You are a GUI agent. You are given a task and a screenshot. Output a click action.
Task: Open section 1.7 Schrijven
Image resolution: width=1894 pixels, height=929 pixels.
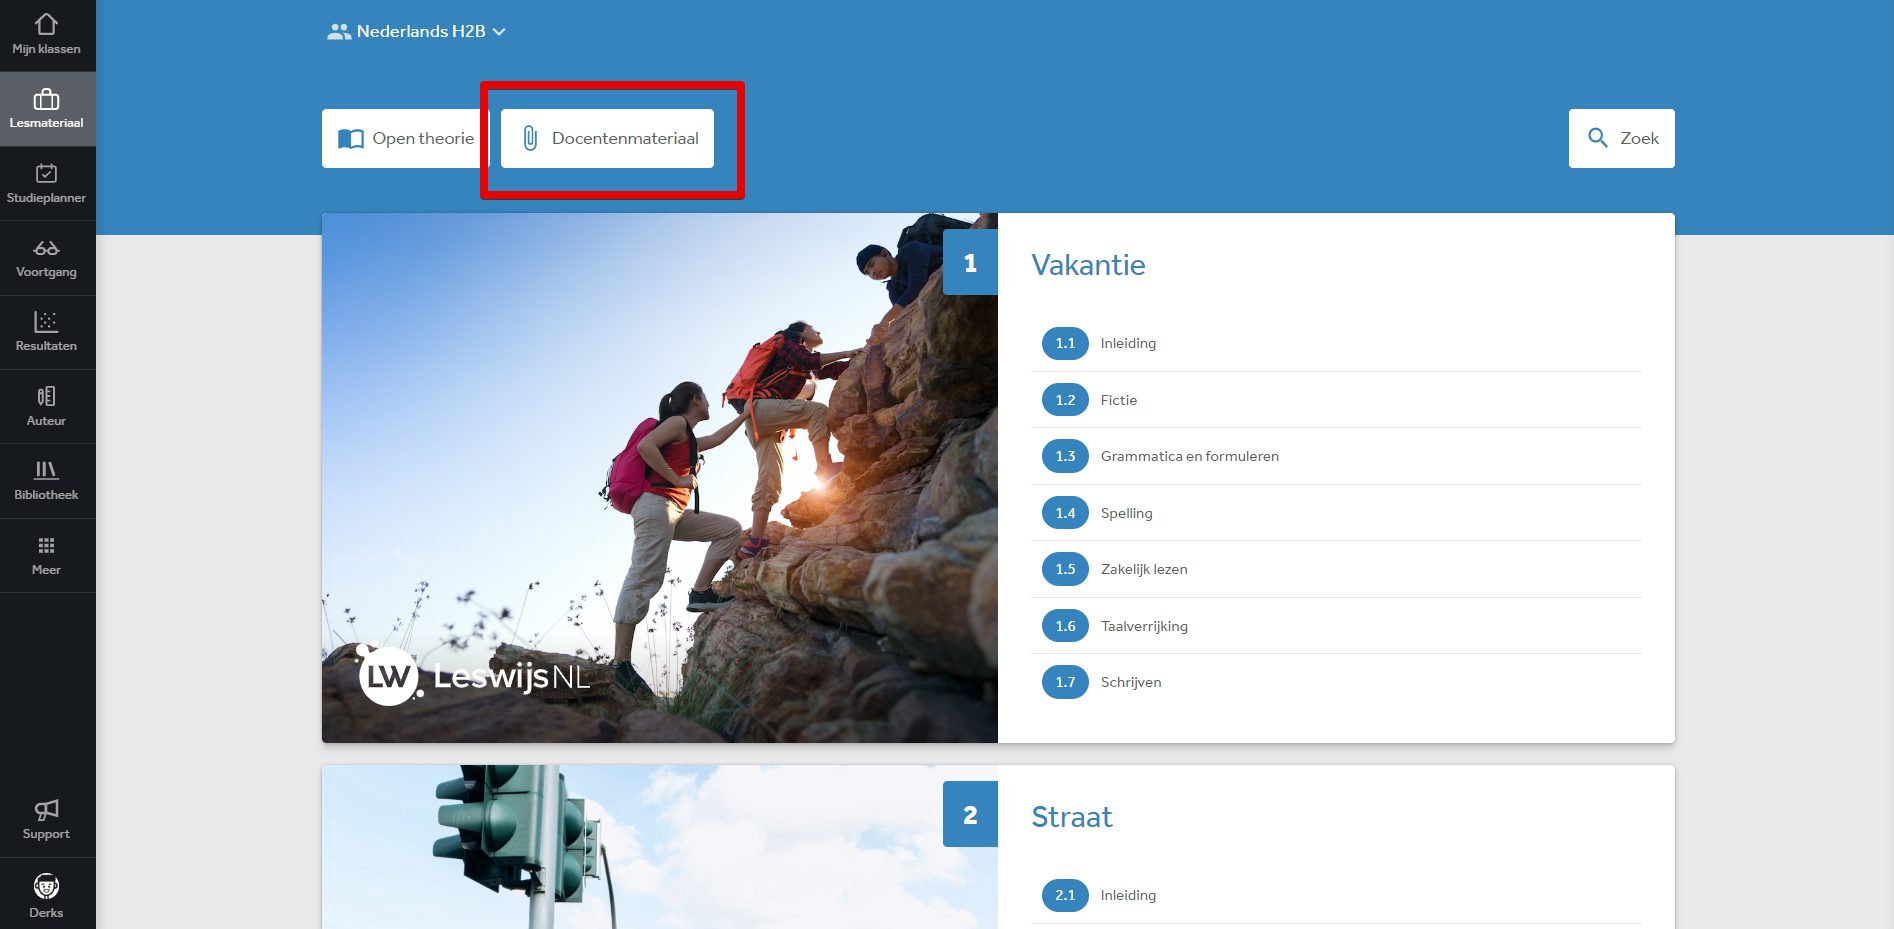tap(1336, 682)
